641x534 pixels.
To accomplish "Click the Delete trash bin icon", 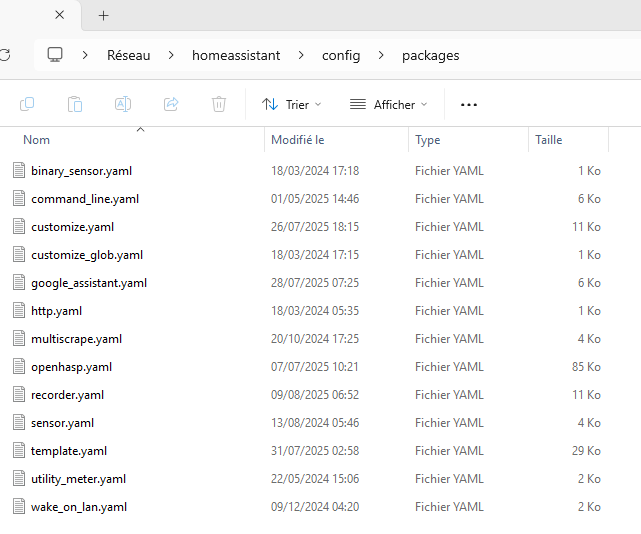I will [219, 104].
